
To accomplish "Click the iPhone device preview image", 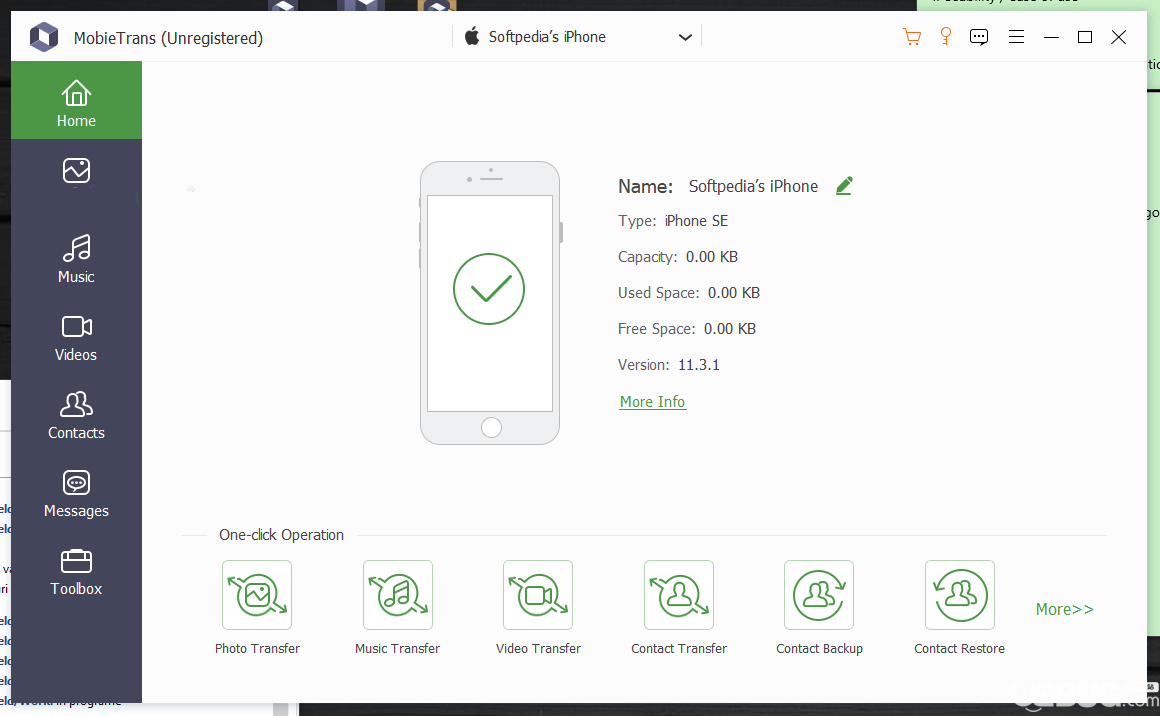I will (490, 303).
